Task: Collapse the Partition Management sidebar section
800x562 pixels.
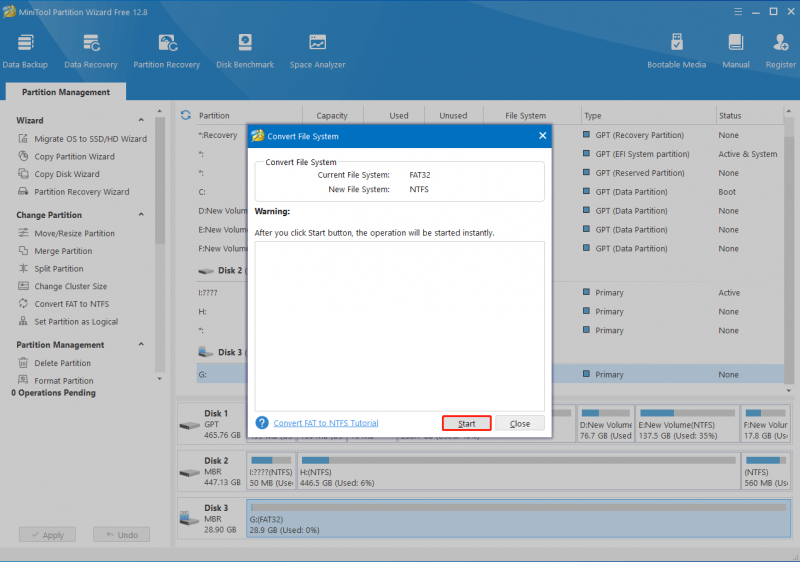Action: click(x=141, y=345)
